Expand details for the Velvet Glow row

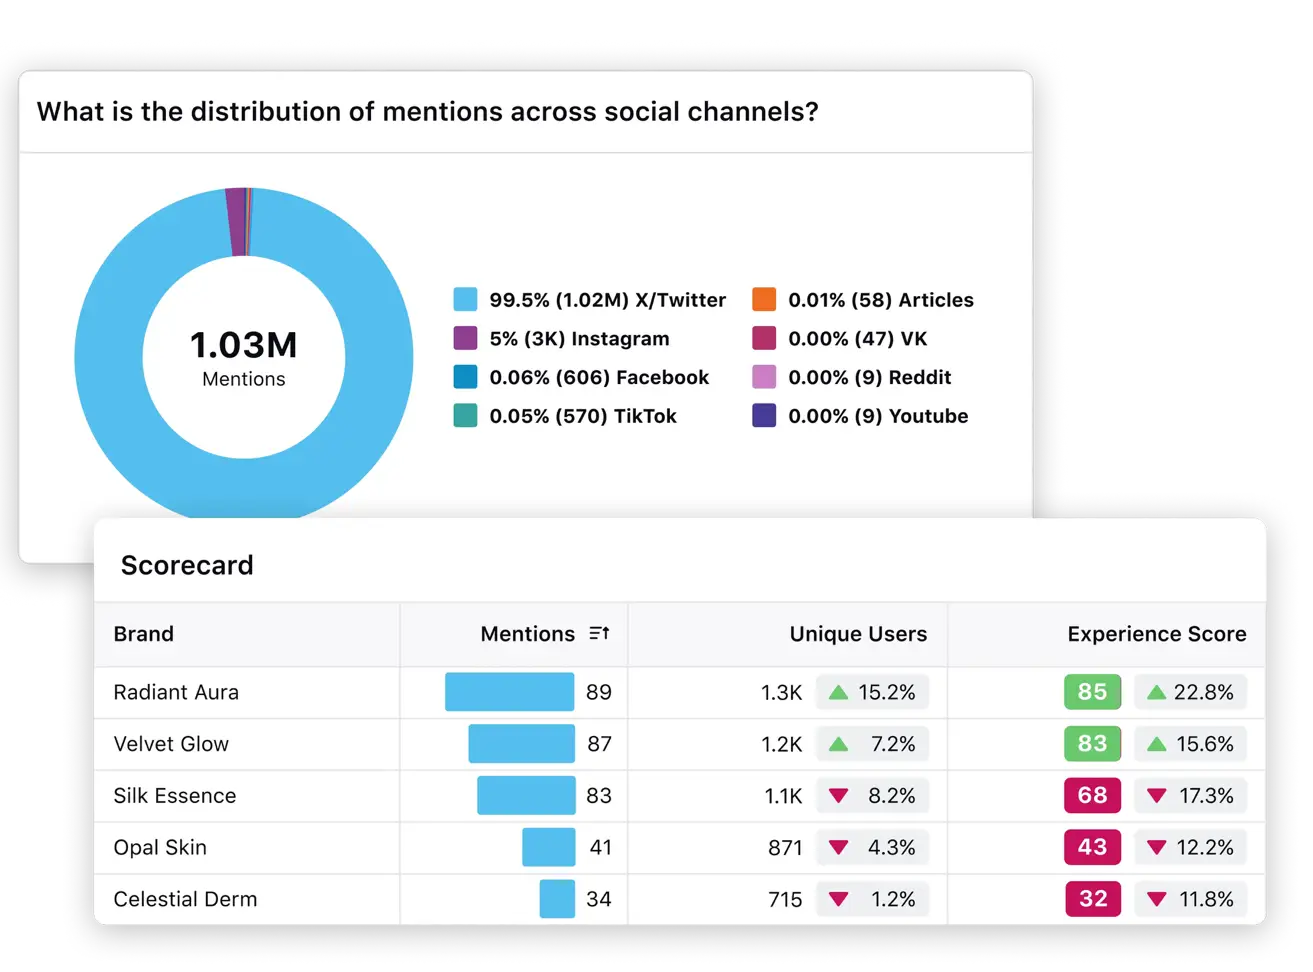170,744
